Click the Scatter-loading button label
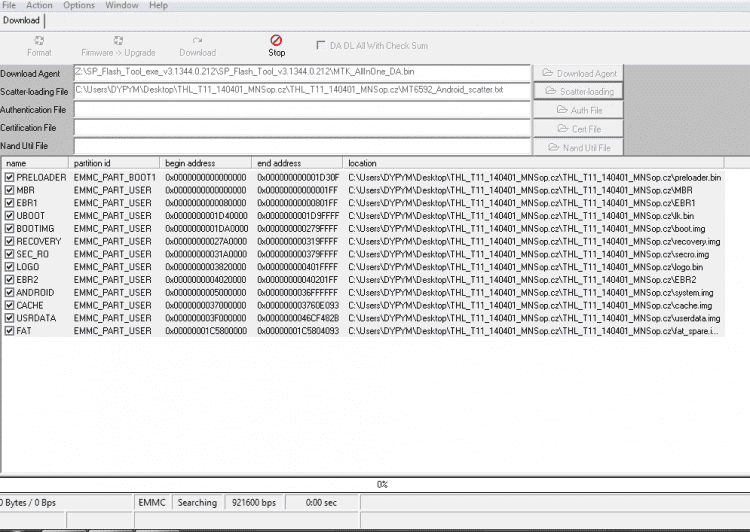750x532 pixels. (x=587, y=91)
